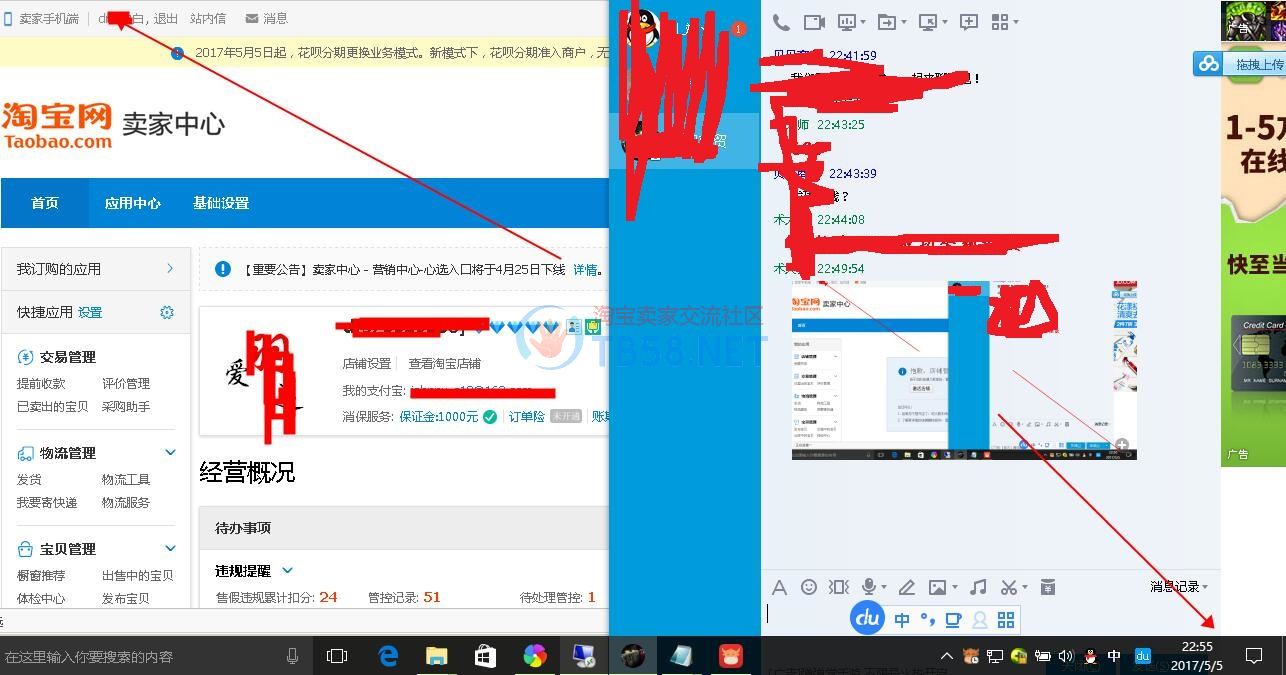Viewport: 1286px width, 675px height.
Task: Toggle Chinese mode '中' on Baidu IME bar
Action: point(902,620)
